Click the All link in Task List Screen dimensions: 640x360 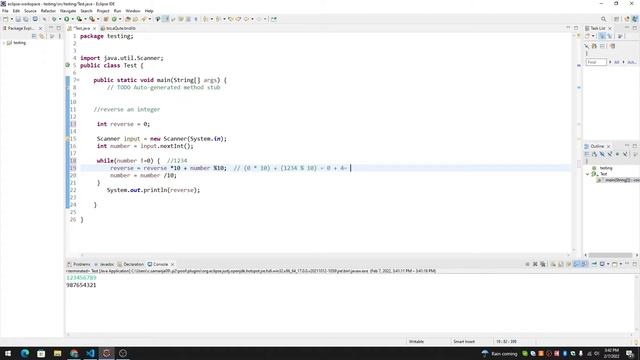[617, 62]
